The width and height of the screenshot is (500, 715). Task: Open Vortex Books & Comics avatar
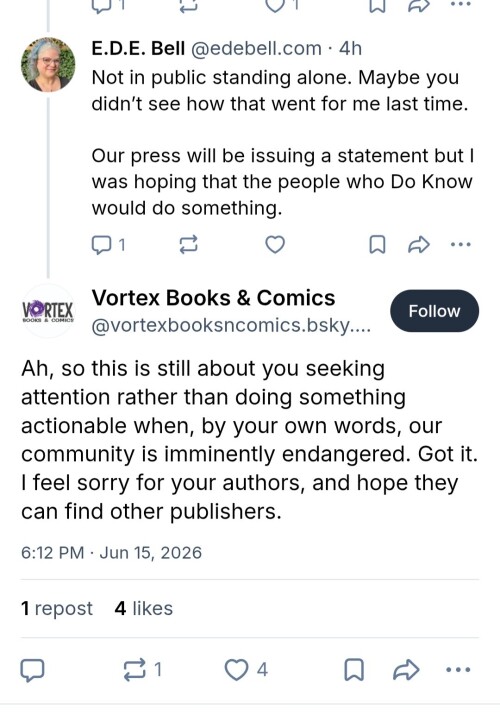point(48,311)
